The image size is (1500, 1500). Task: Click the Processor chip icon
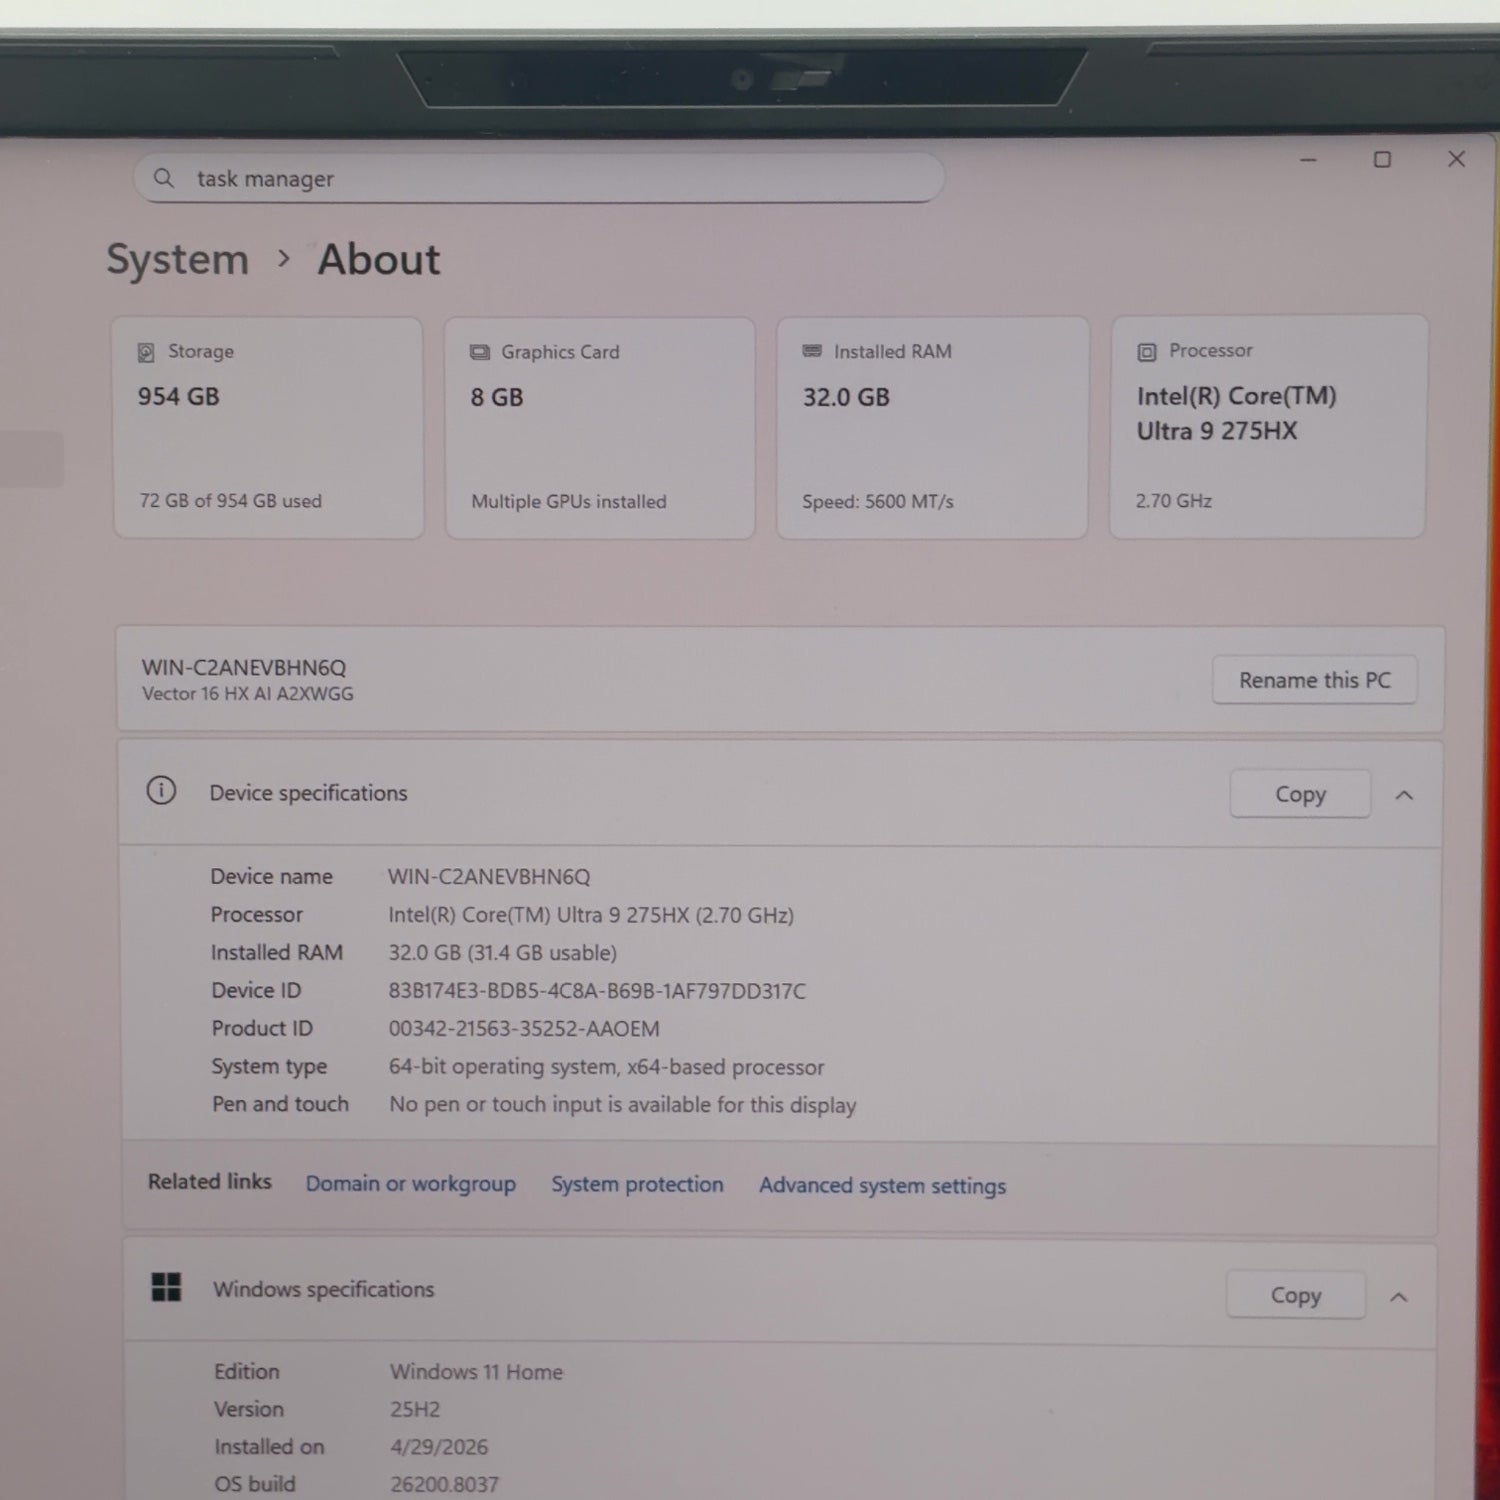1147,351
